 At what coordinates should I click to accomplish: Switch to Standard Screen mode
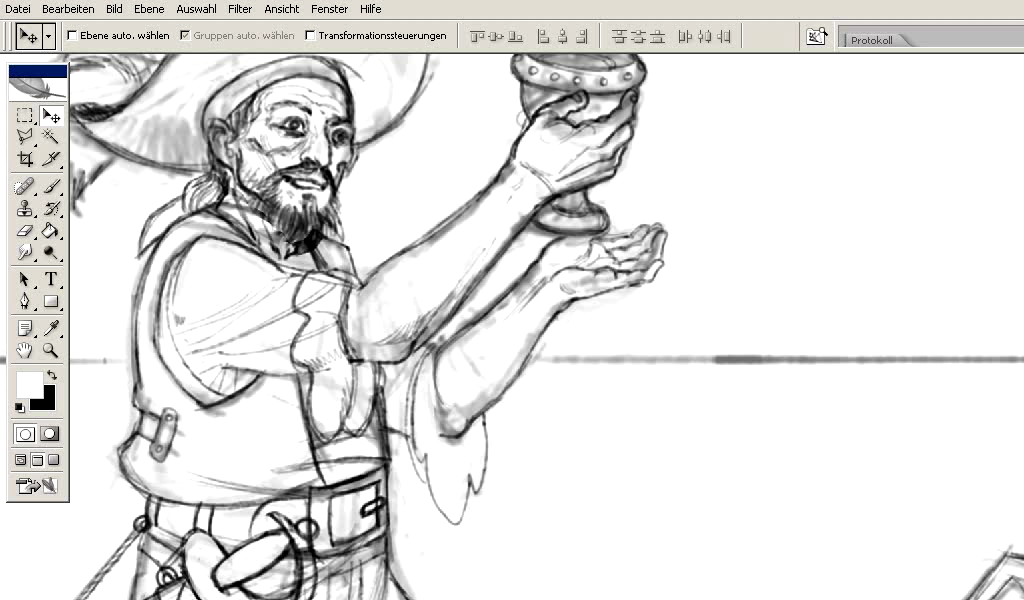point(21,460)
